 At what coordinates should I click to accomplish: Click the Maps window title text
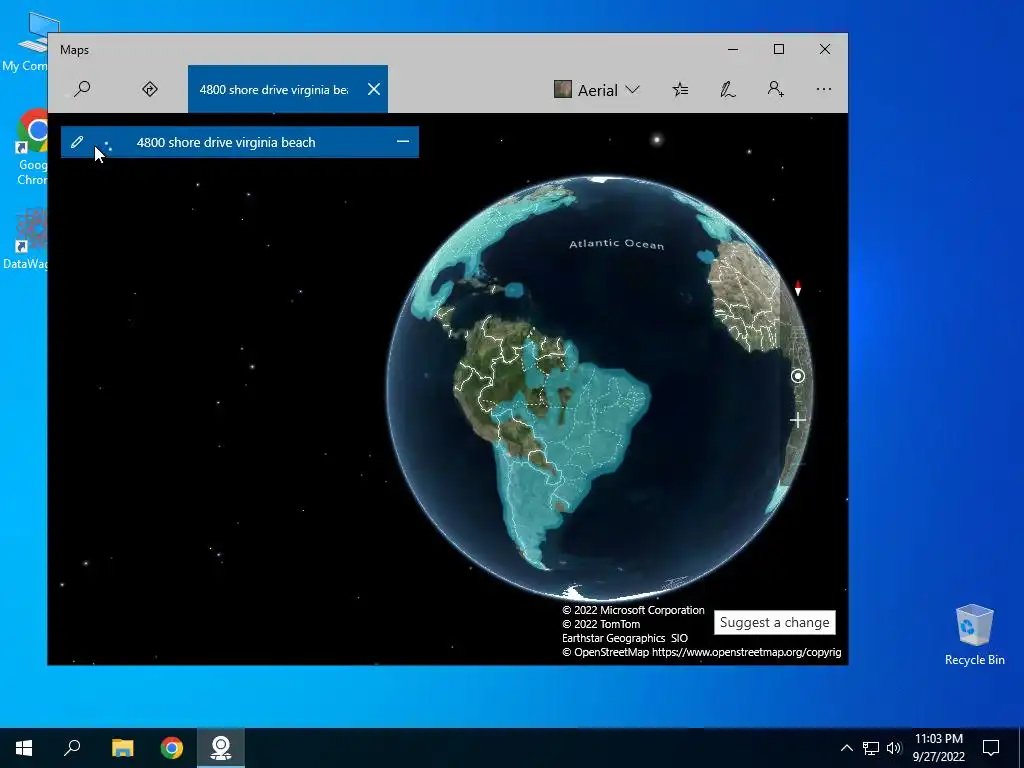[74, 50]
